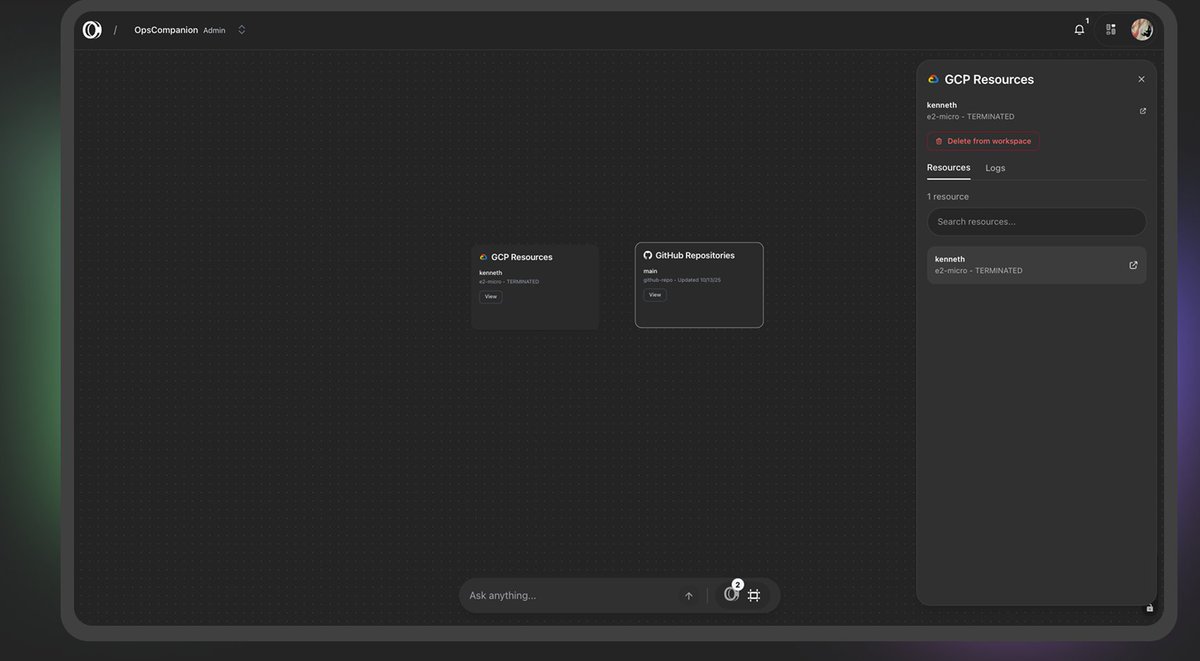Click the Admin role label in header

(x=214, y=30)
